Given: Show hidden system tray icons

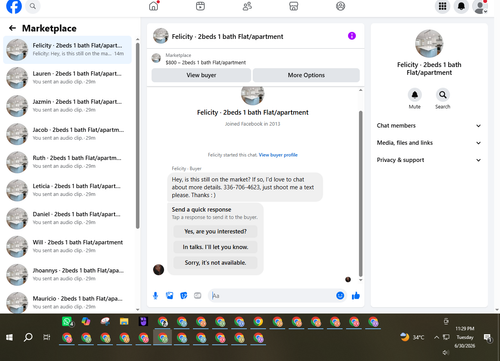Looking at the screenshot, I should tap(436, 338).
